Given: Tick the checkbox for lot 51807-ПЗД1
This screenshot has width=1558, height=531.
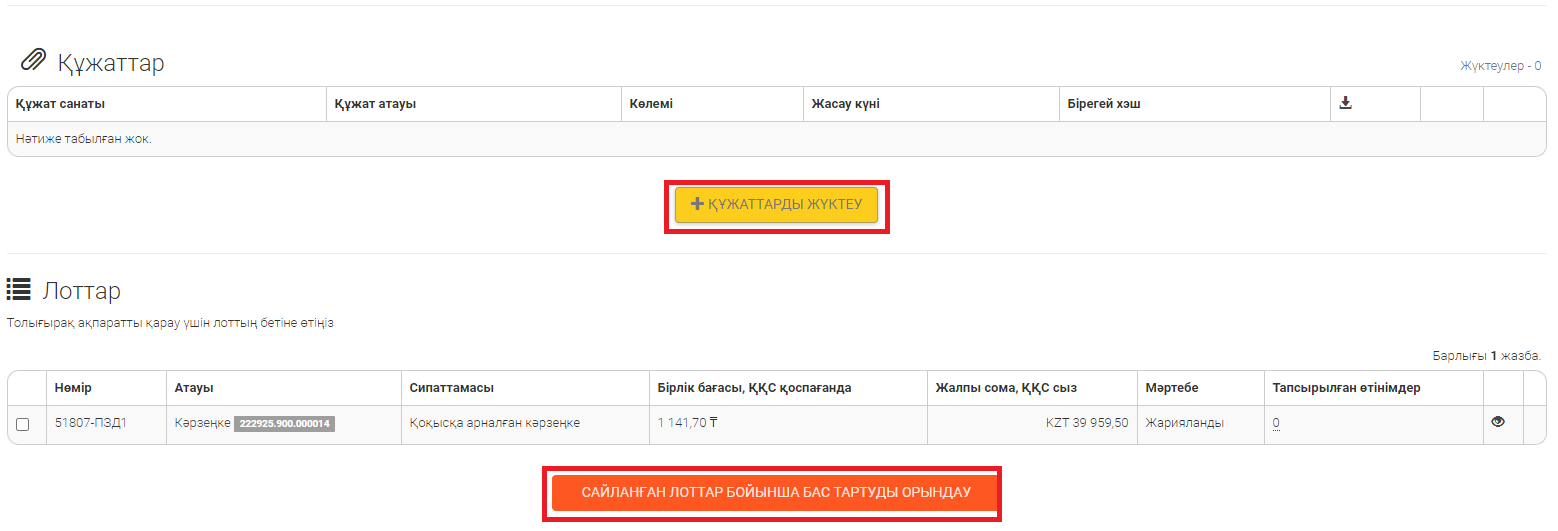Looking at the screenshot, I should 23,424.
